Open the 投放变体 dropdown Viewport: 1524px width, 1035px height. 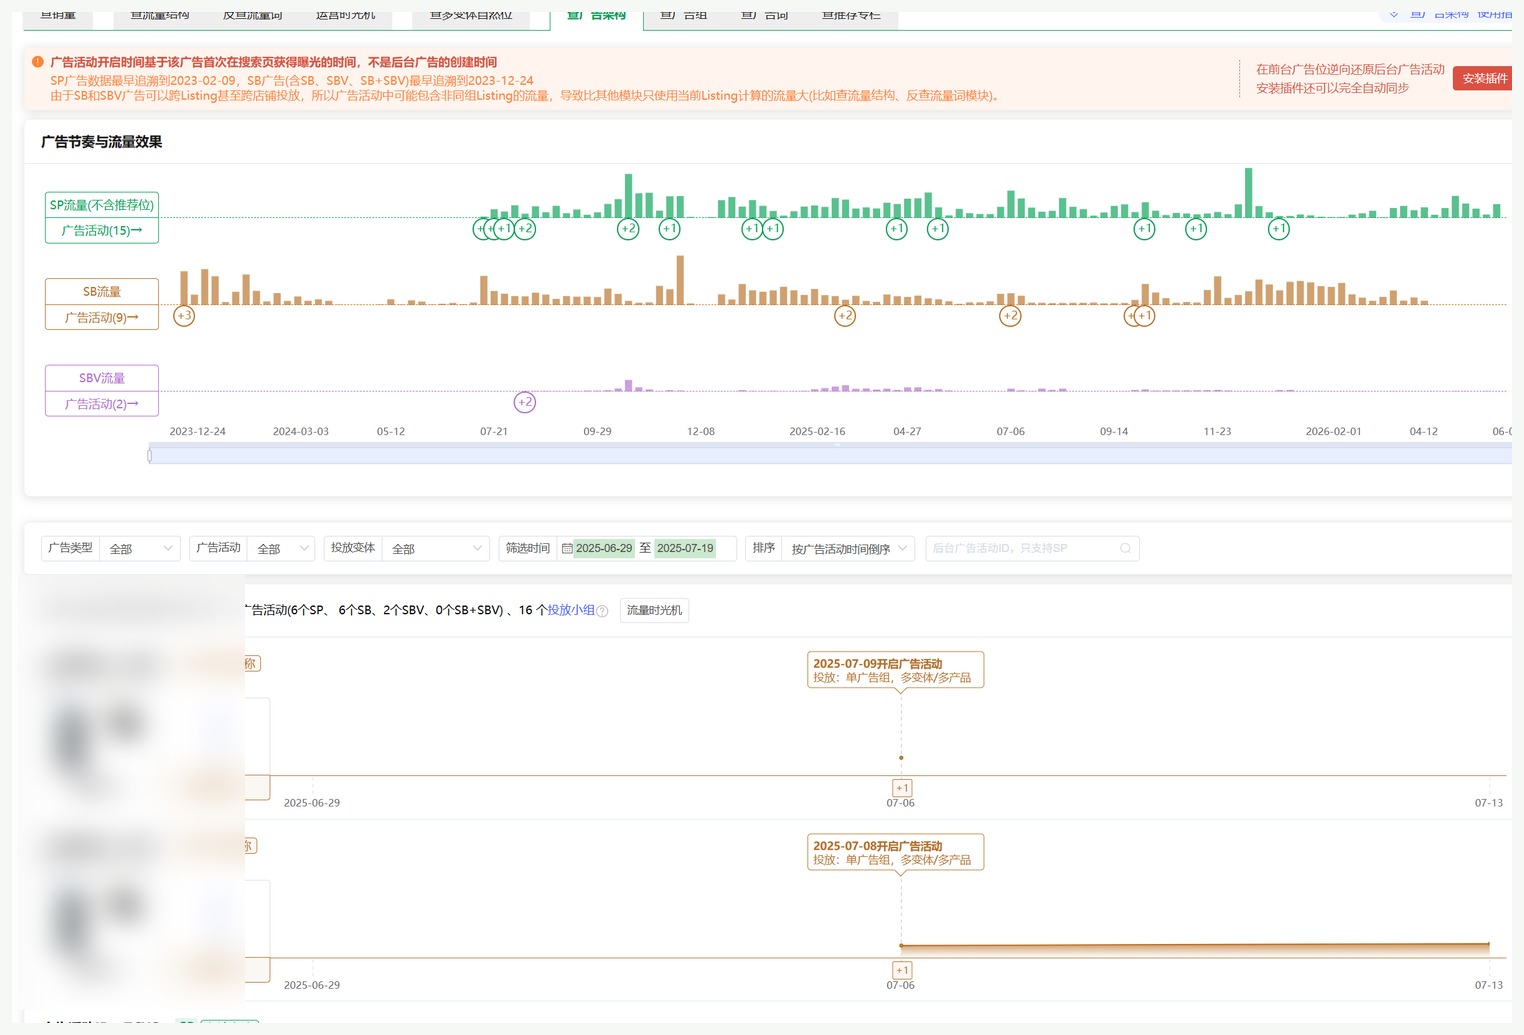(436, 549)
